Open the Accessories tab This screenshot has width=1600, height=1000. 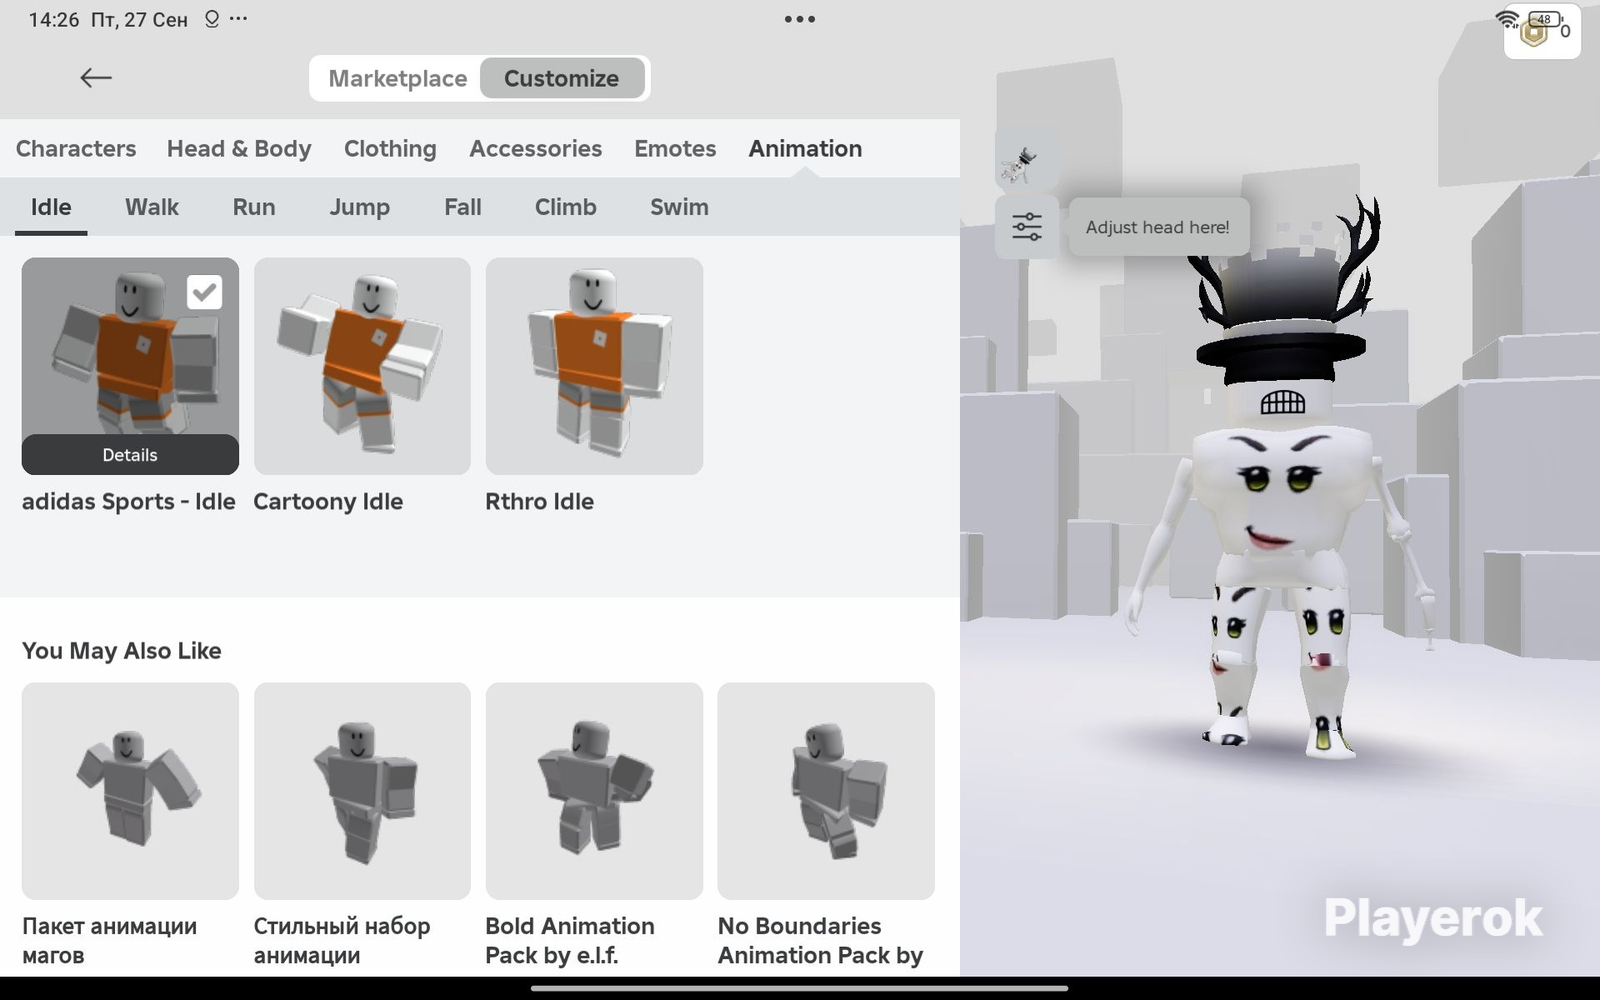click(536, 149)
